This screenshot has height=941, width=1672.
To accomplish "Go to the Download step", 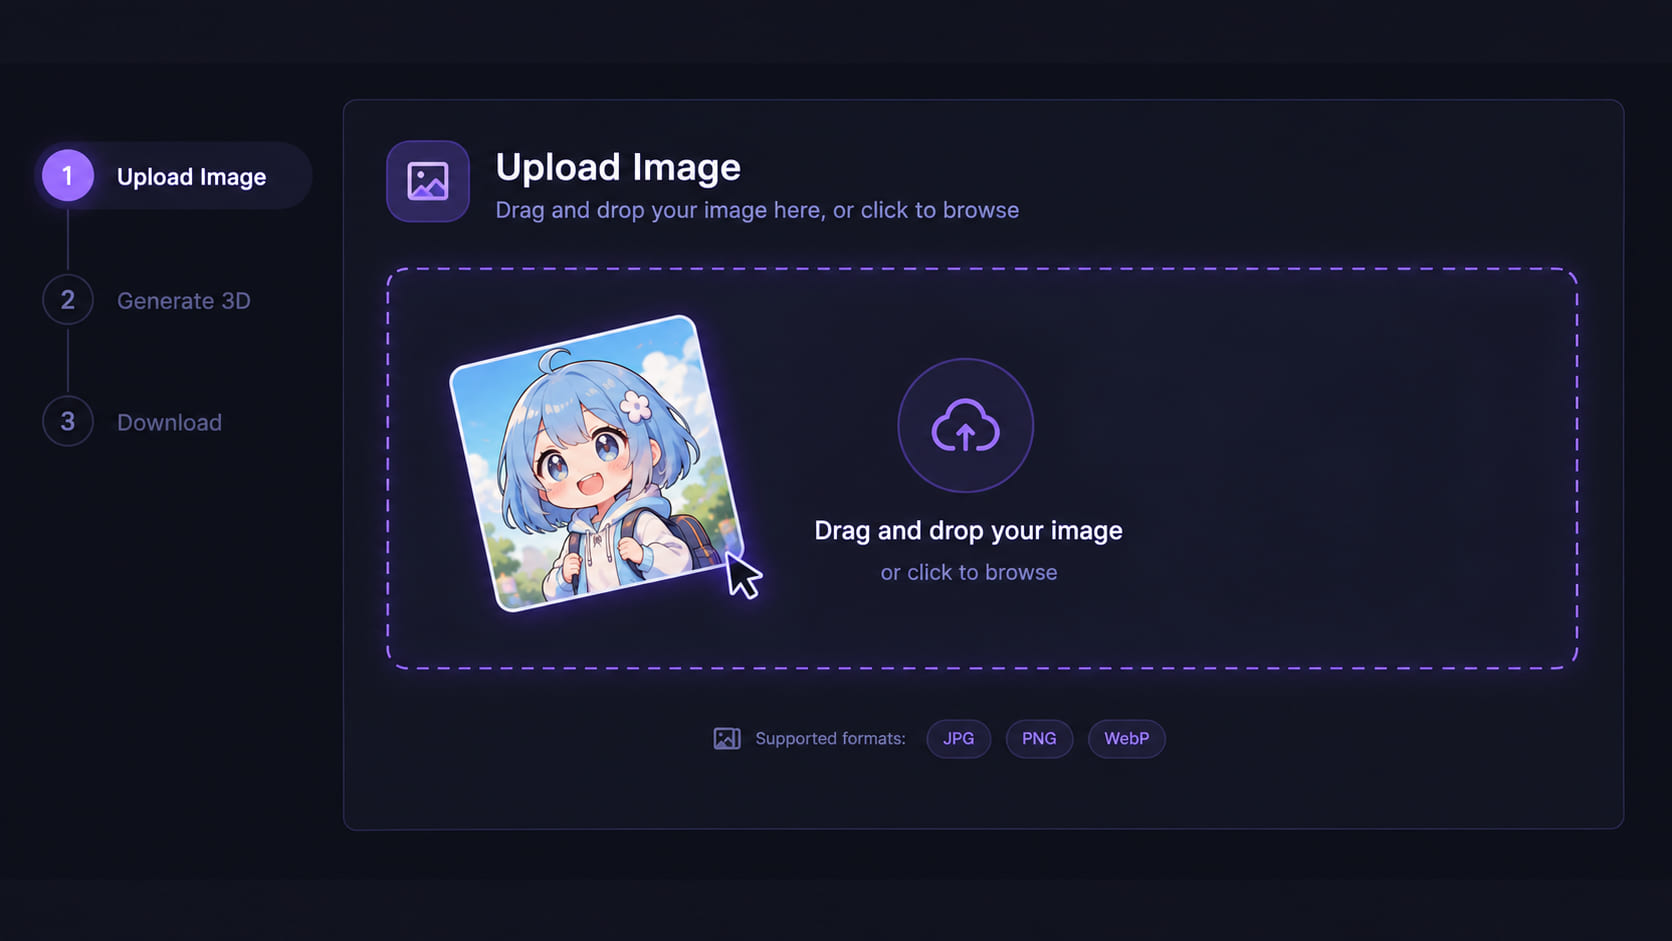I will tap(169, 423).
